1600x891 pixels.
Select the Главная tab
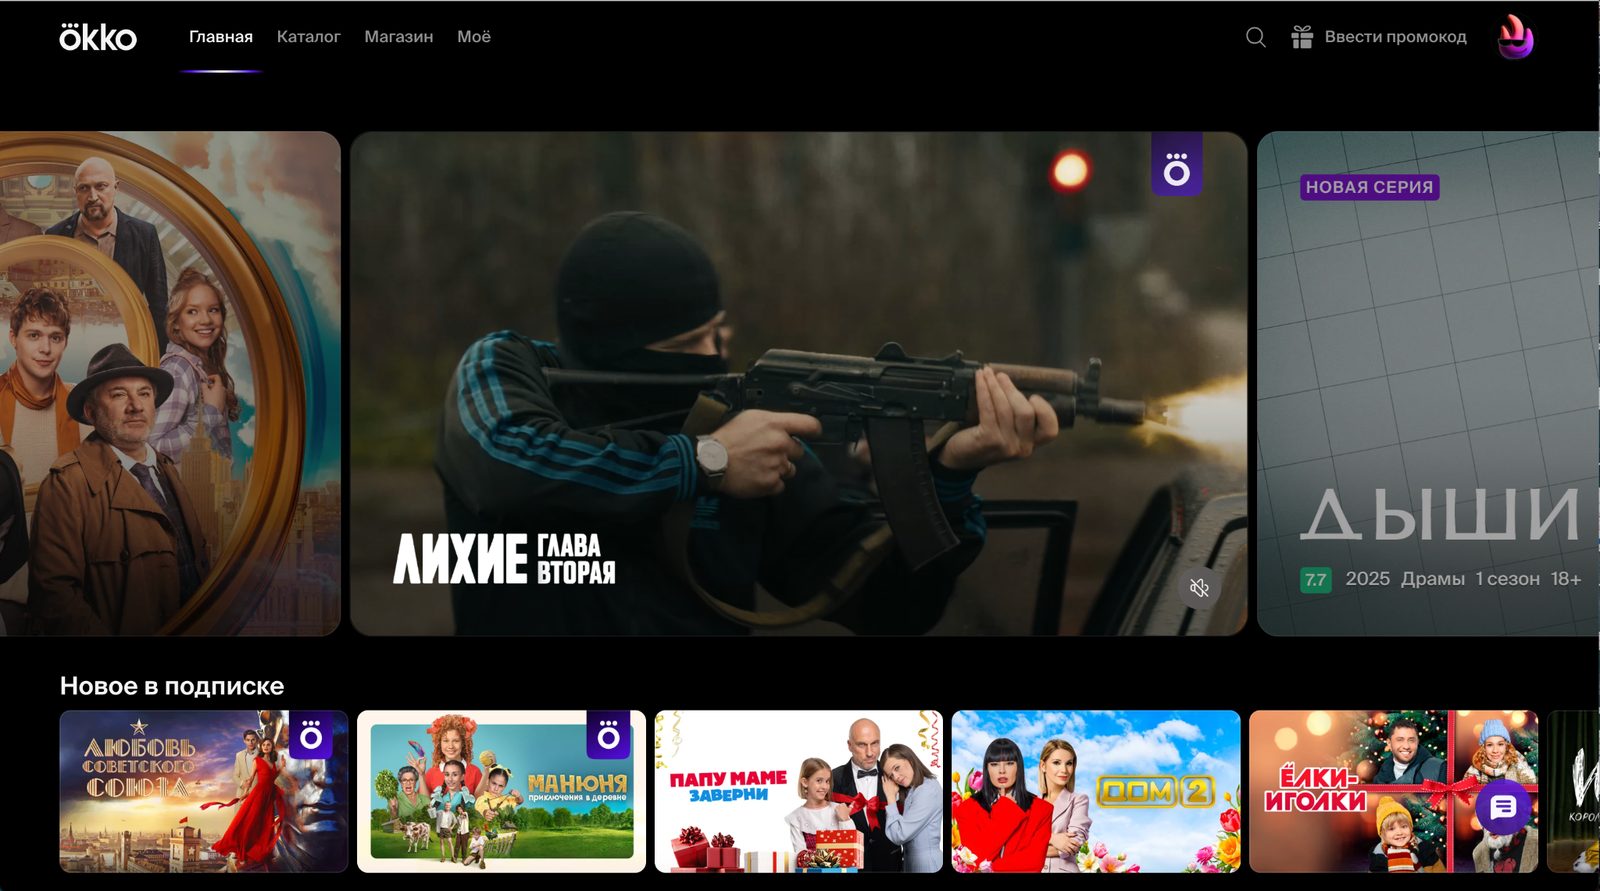coord(221,37)
